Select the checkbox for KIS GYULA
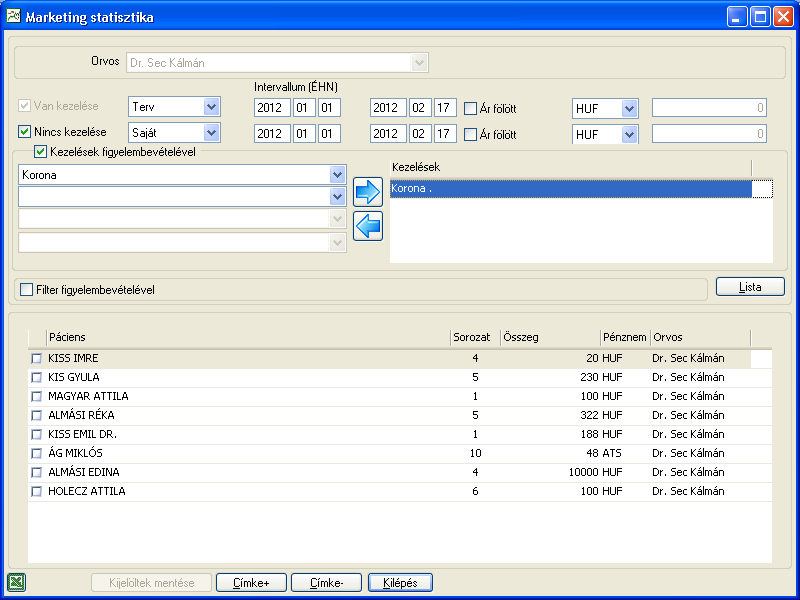Screen dimensions: 800x600 [36, 377]
